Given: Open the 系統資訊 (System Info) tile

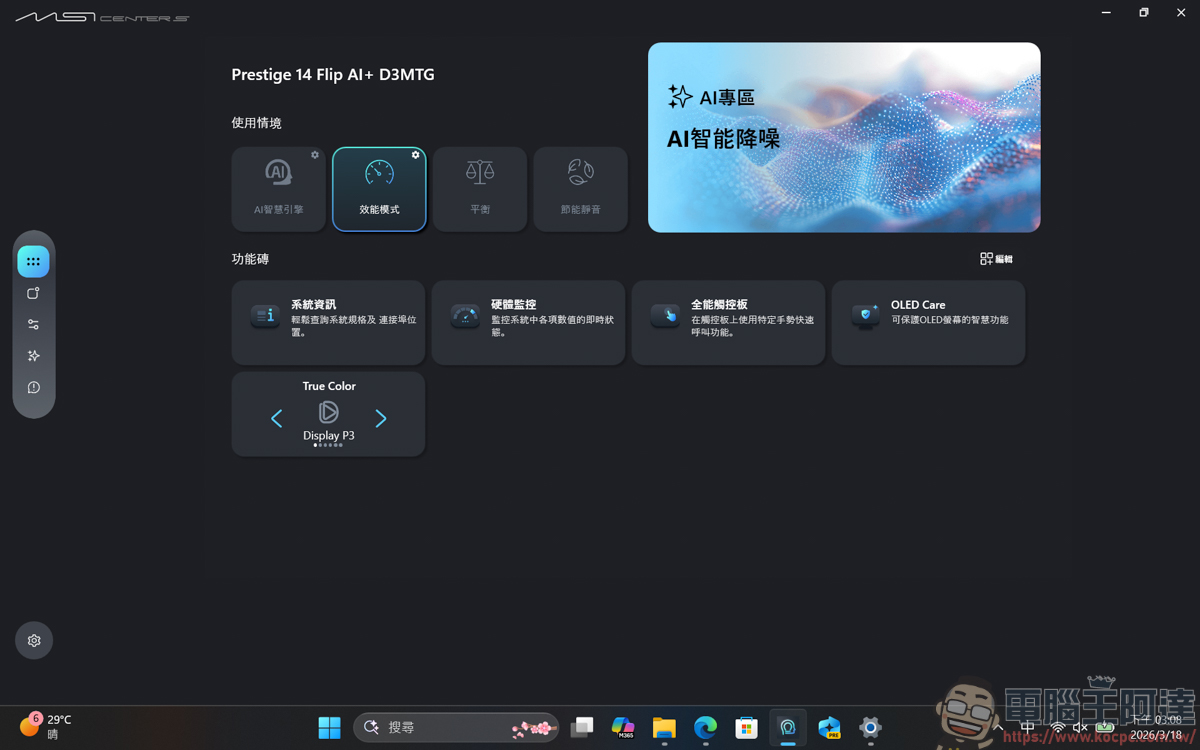Looking at the screenshot, I should pyautogui.click(x=328, y=322).
